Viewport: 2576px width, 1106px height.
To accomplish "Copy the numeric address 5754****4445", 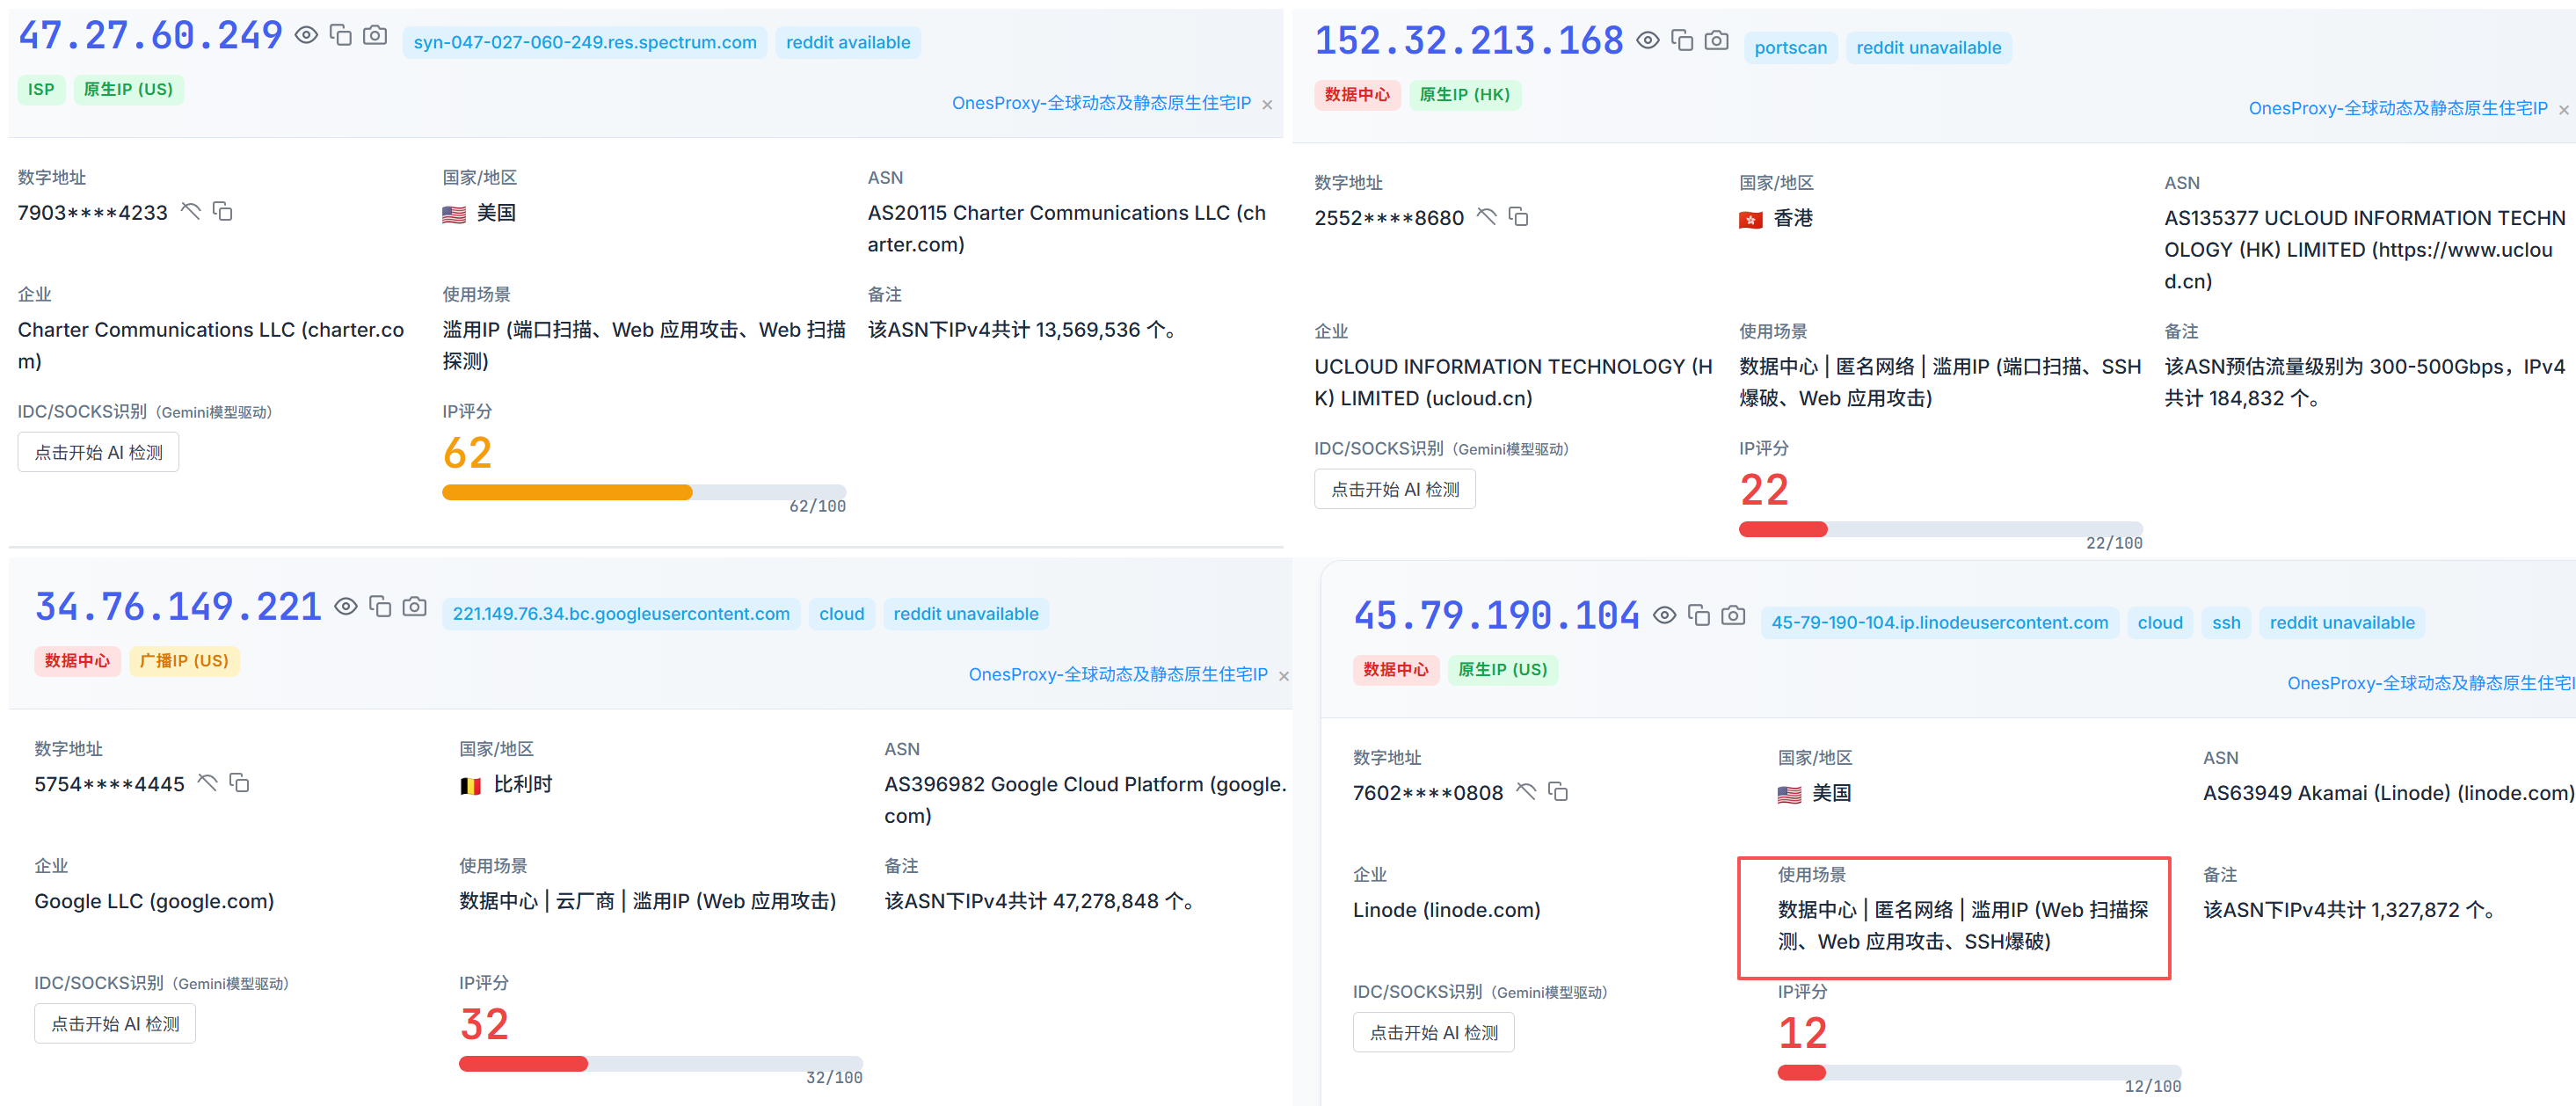I will click(x=240, y=784).
